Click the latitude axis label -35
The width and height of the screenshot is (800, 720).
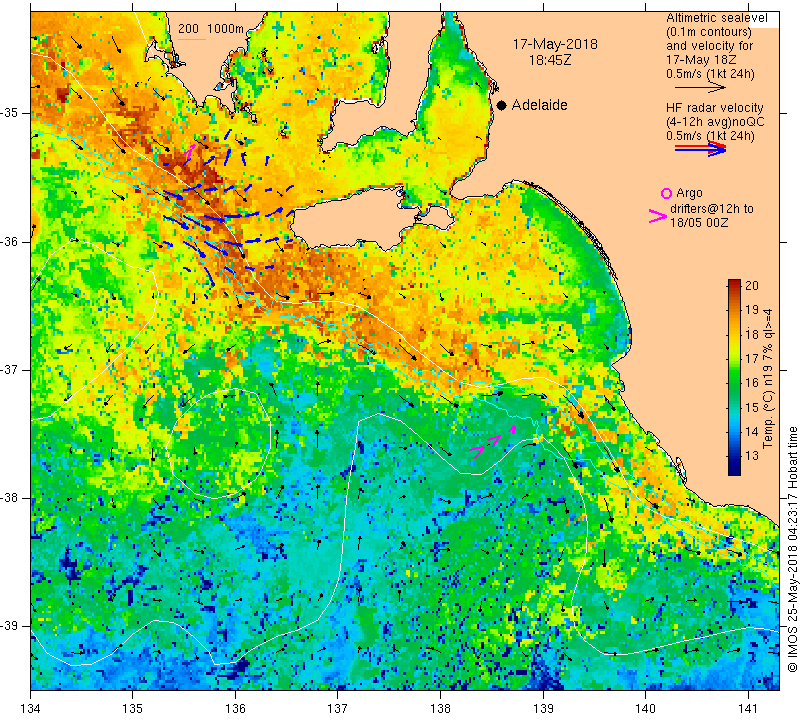pos(10,113)
